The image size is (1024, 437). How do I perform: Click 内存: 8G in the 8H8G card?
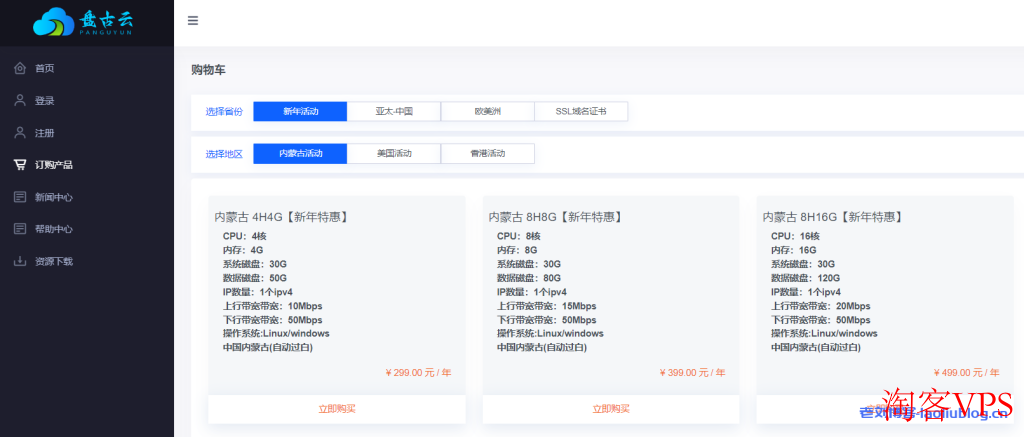click(517, 250)
